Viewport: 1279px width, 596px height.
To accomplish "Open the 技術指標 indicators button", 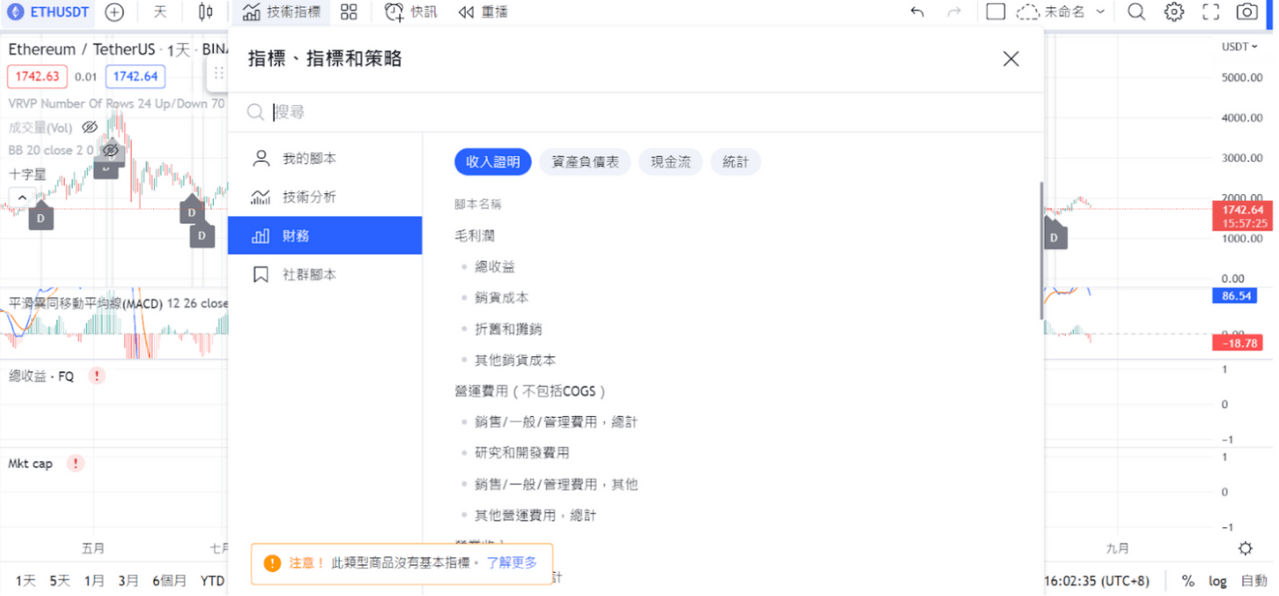I will click(x=282, y=12).
